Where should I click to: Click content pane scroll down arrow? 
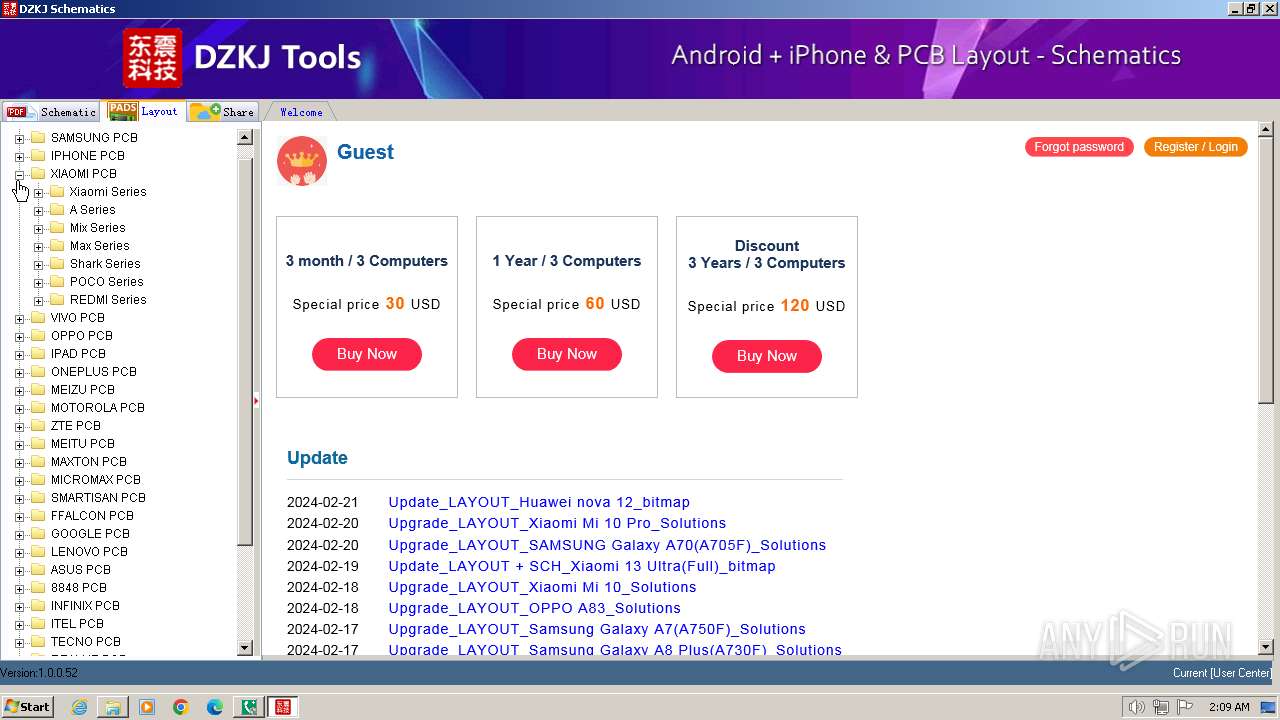[x=1266, y=647]
